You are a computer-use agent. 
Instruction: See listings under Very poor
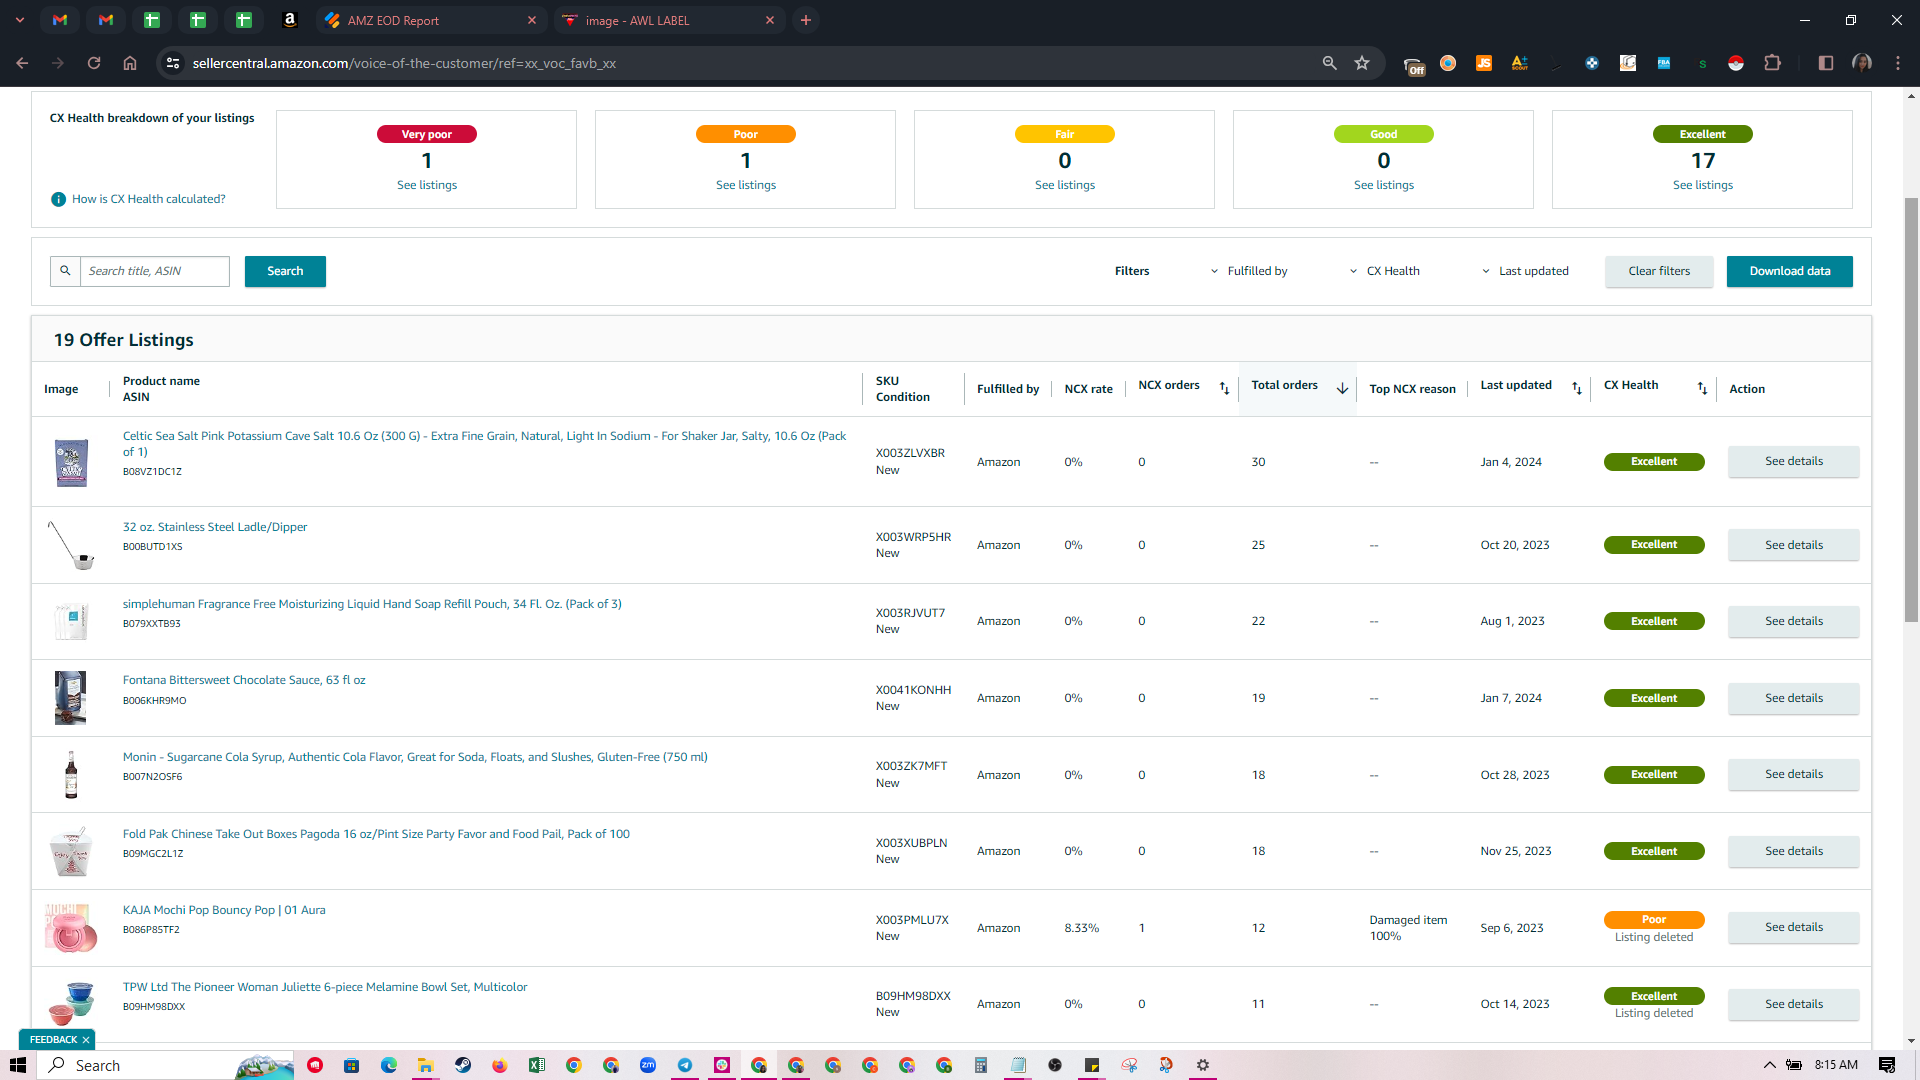pos(427,185)
